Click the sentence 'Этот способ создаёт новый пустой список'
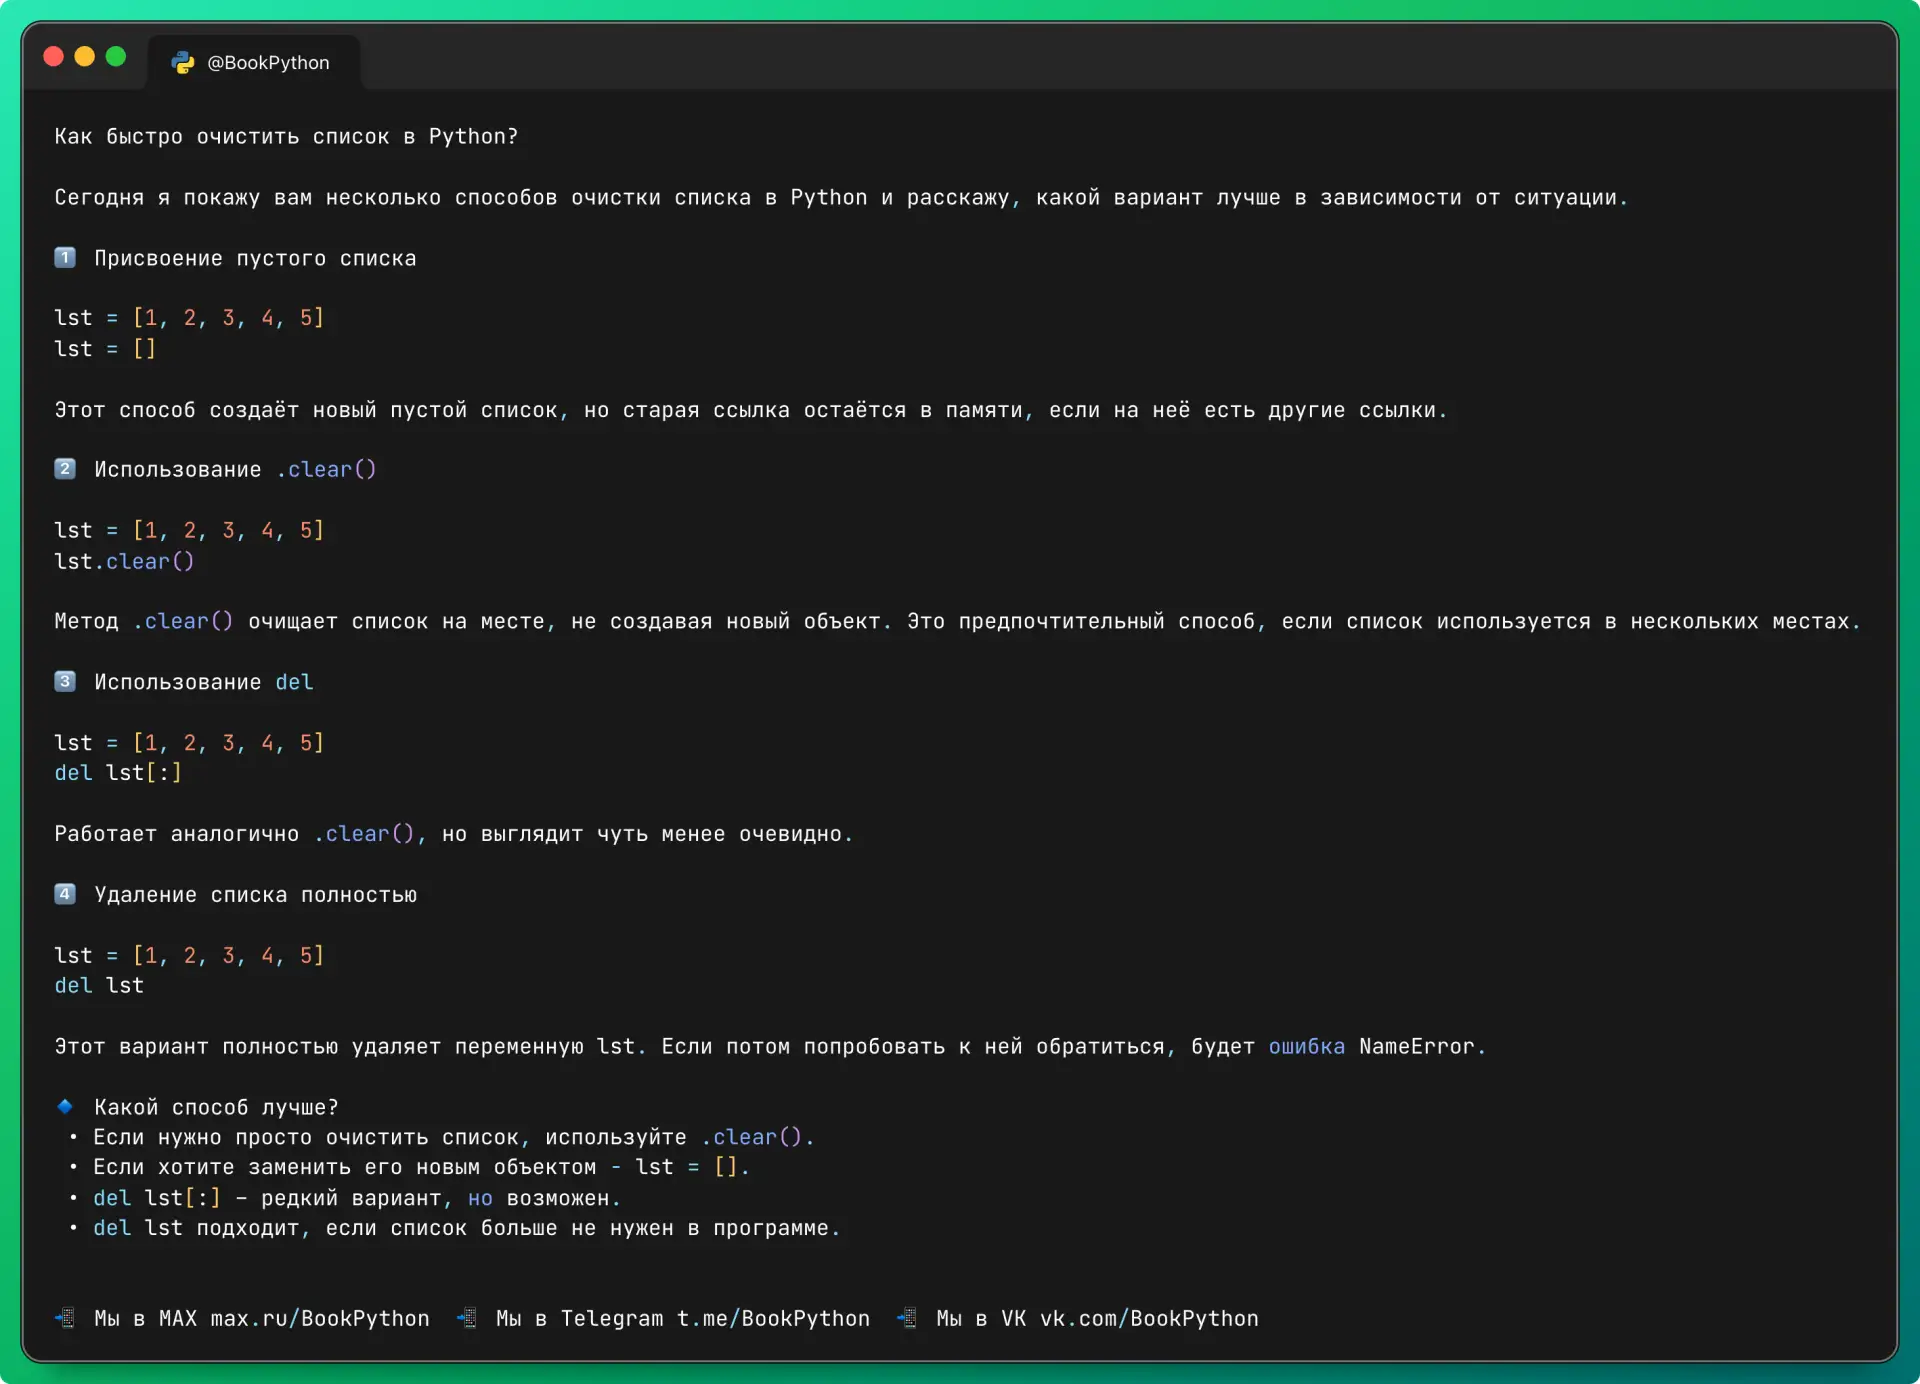The height and width of the screenshot is (1384, 1920). (x=751, y=411)
